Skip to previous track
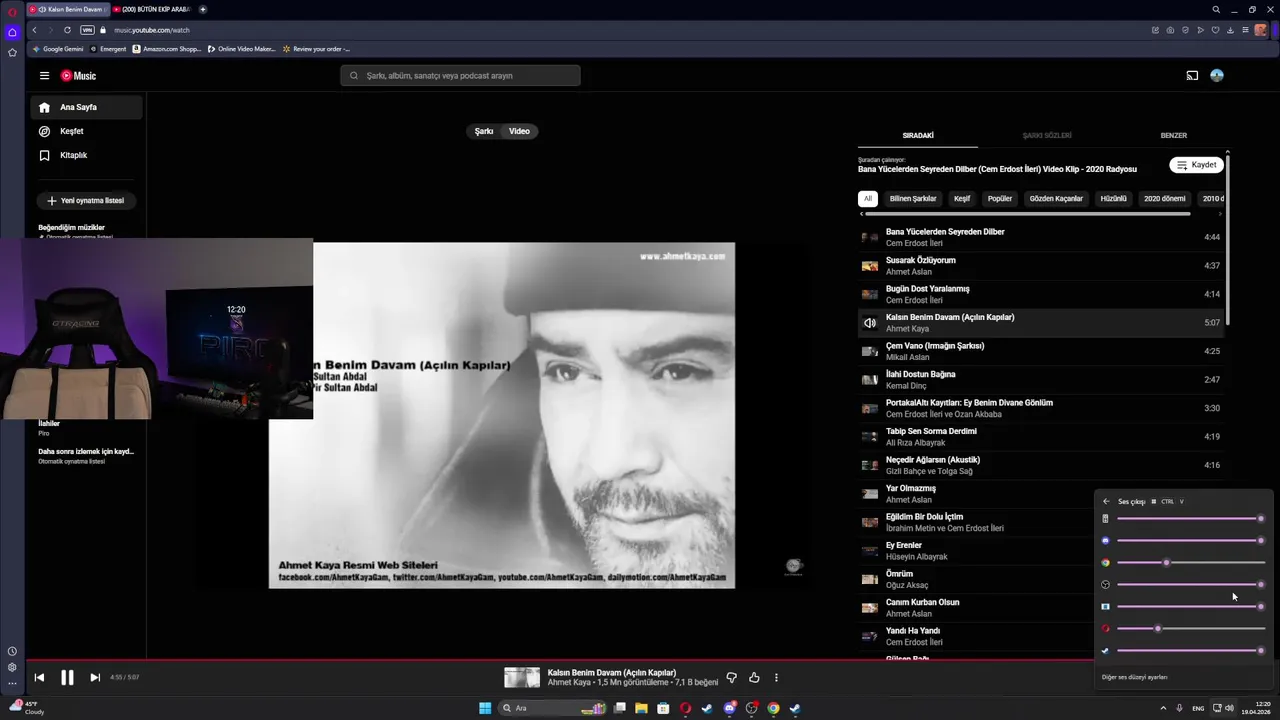 coord(39,677)
